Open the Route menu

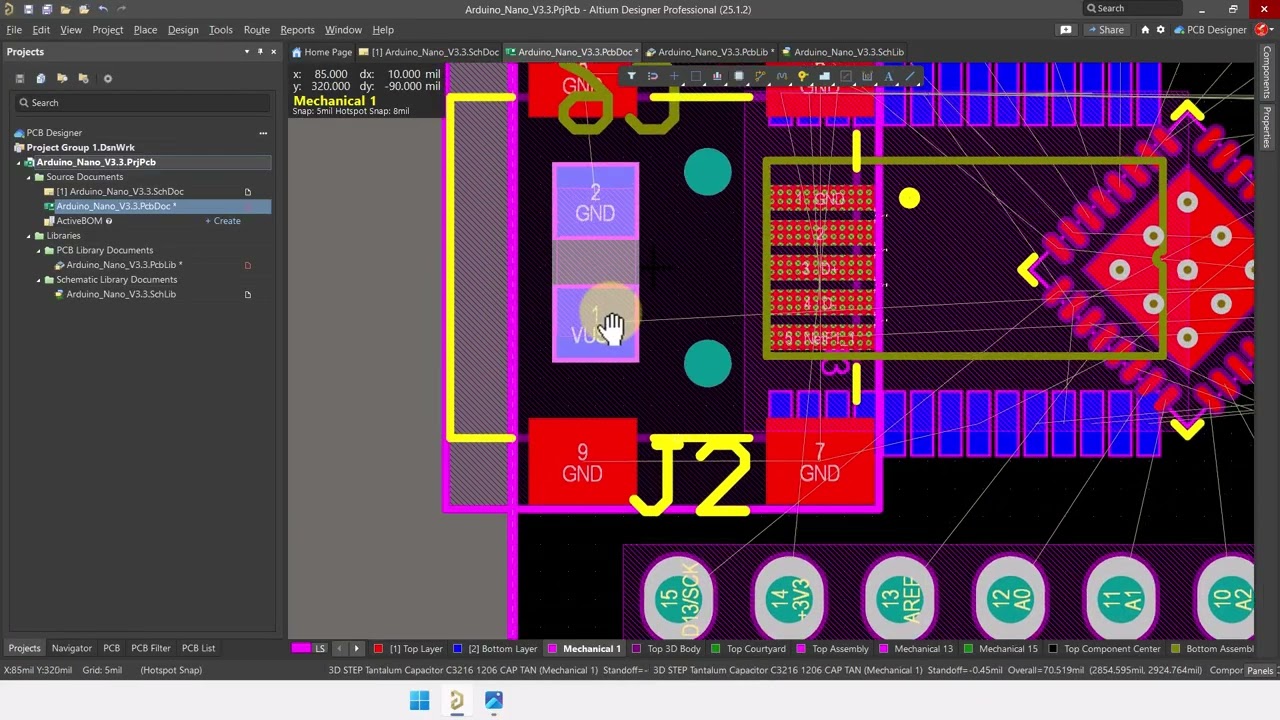coord(257,30)
